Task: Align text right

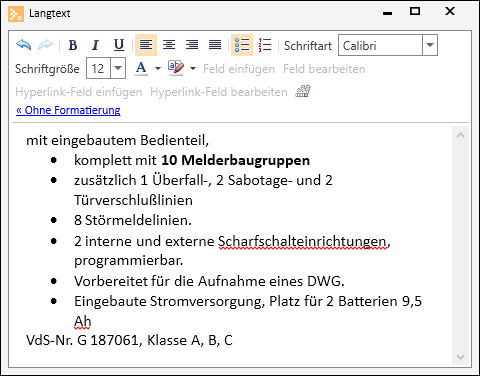Action: pyautogui.click(x=192, y=45)
